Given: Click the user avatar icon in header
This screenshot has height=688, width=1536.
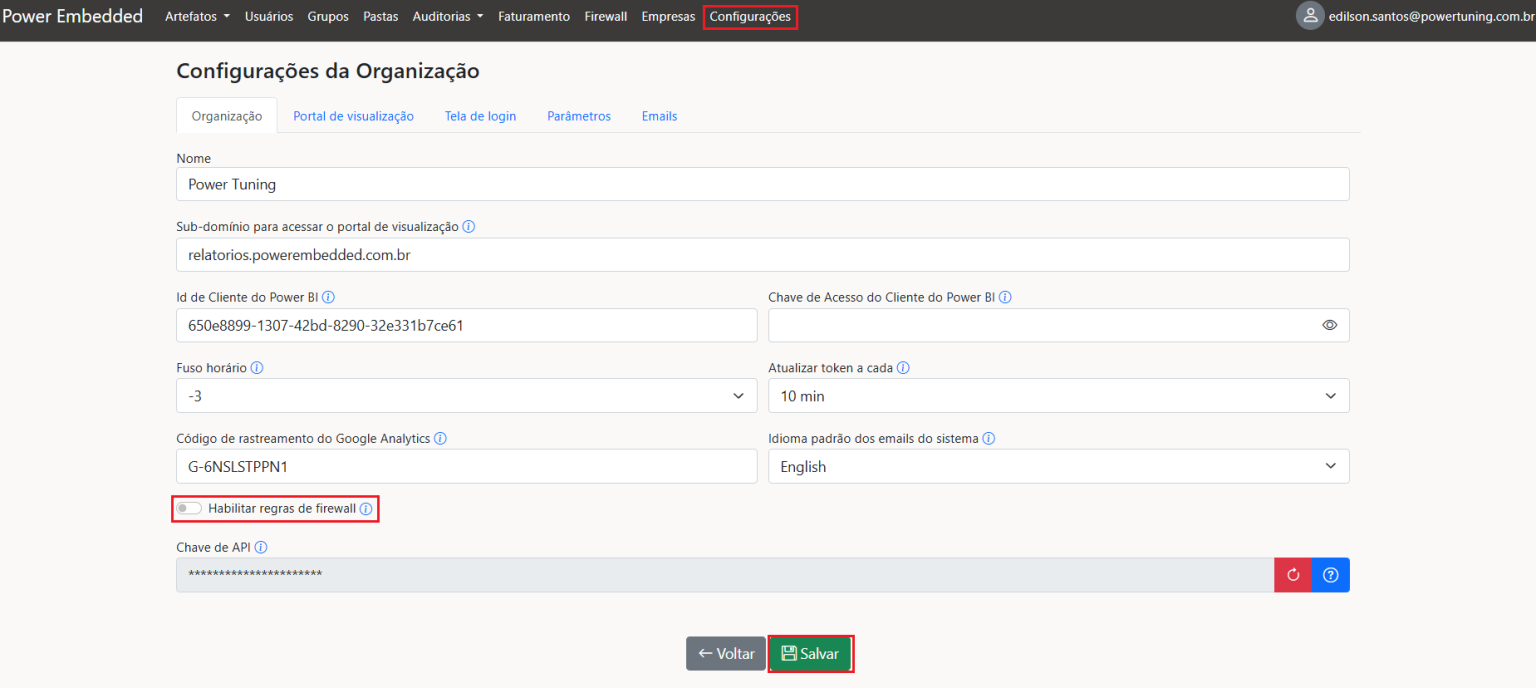Looking at the screenshot, I should coord(1309,16).
